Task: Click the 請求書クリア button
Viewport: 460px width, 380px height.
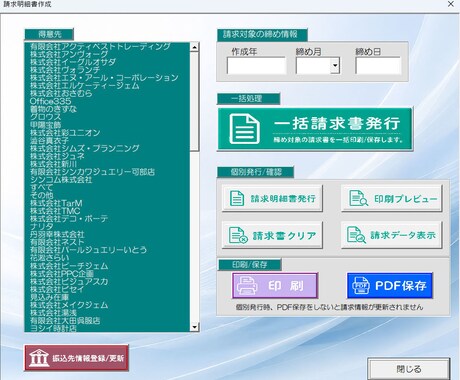Action: (x=272, y=235)
